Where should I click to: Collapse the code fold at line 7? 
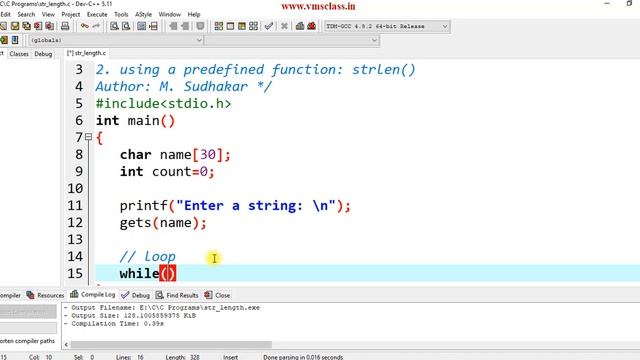89,137
